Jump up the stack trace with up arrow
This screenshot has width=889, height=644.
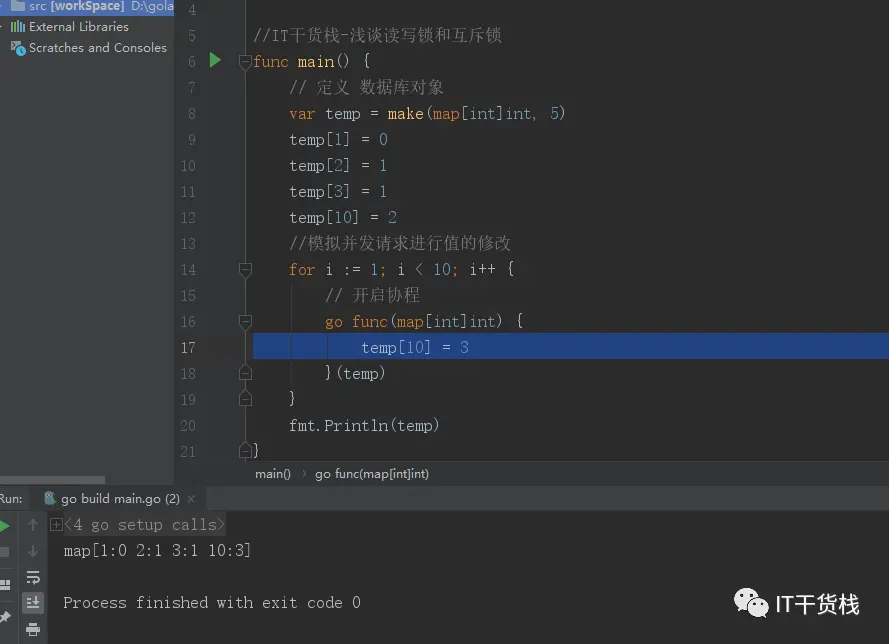33,525
